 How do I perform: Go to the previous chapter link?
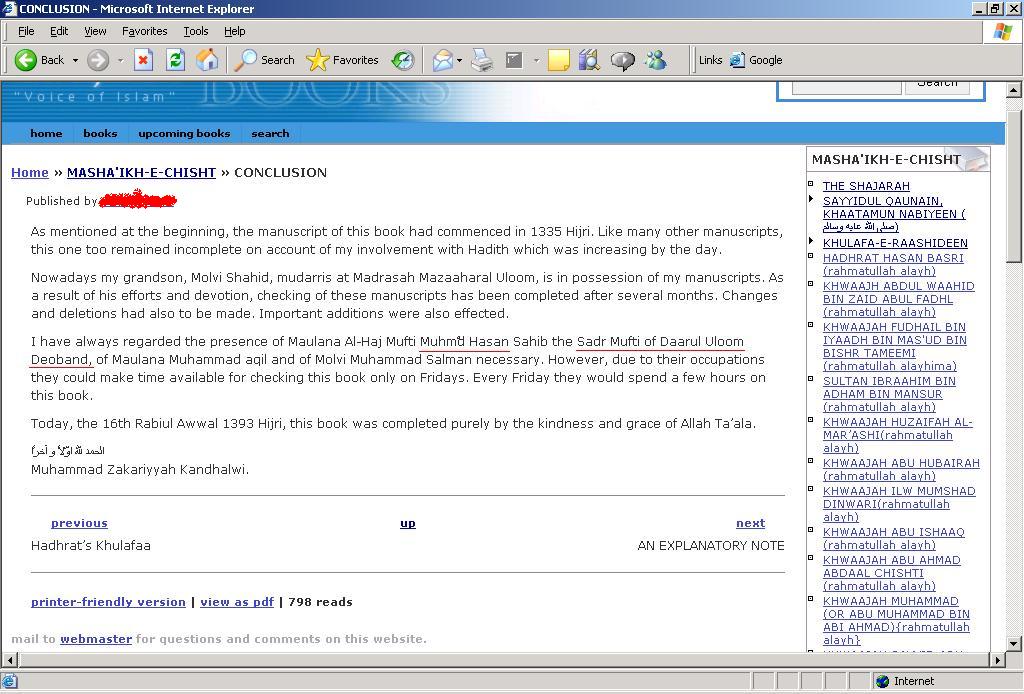point(79,523)
